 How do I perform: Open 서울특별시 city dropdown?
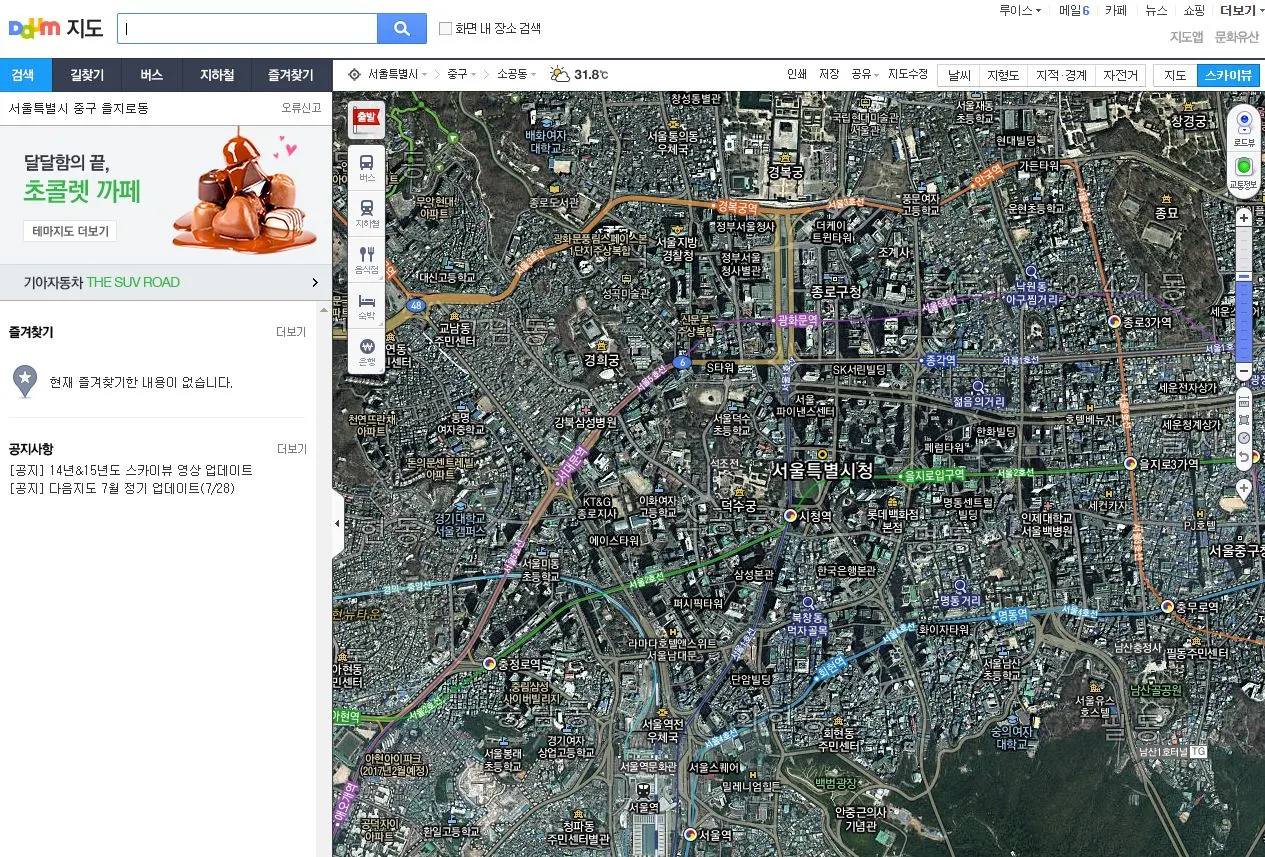pyautogui.click(x=397, y=74)
